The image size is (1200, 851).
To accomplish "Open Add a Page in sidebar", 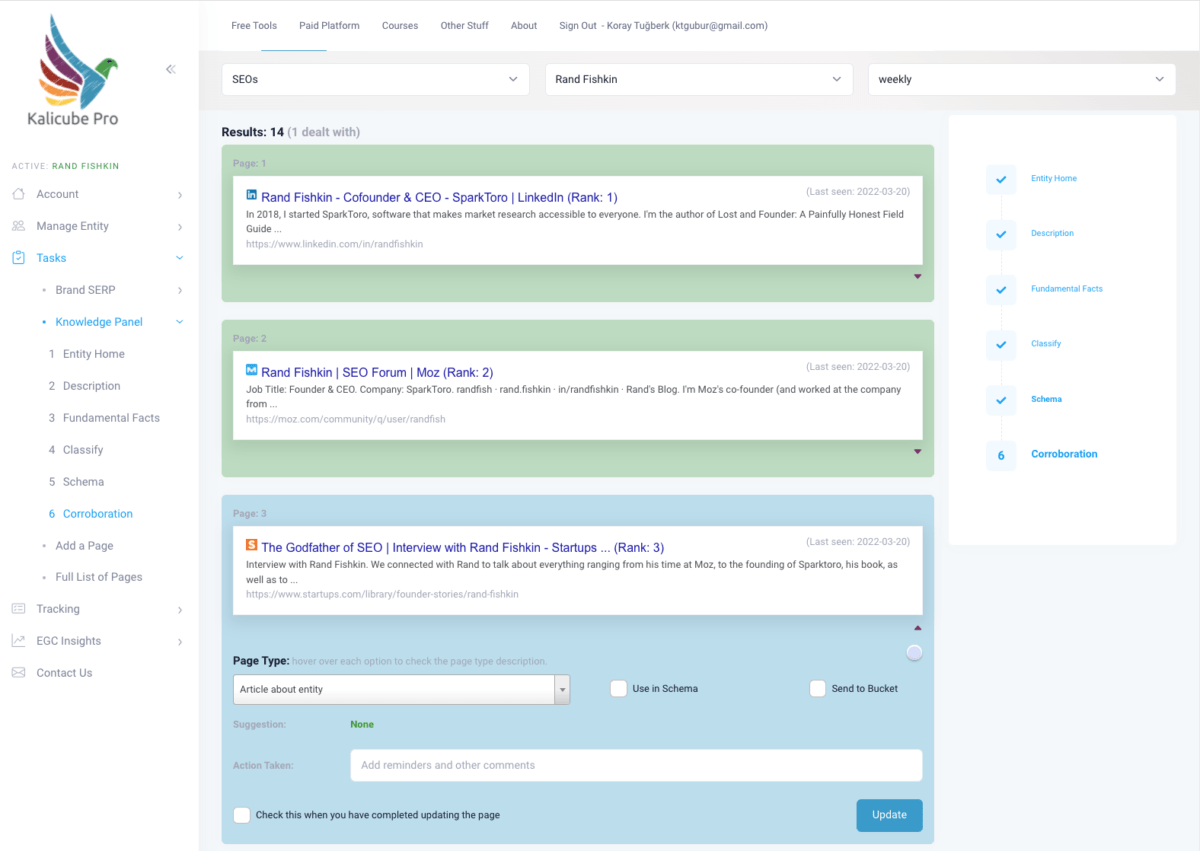I will [84, 546].
